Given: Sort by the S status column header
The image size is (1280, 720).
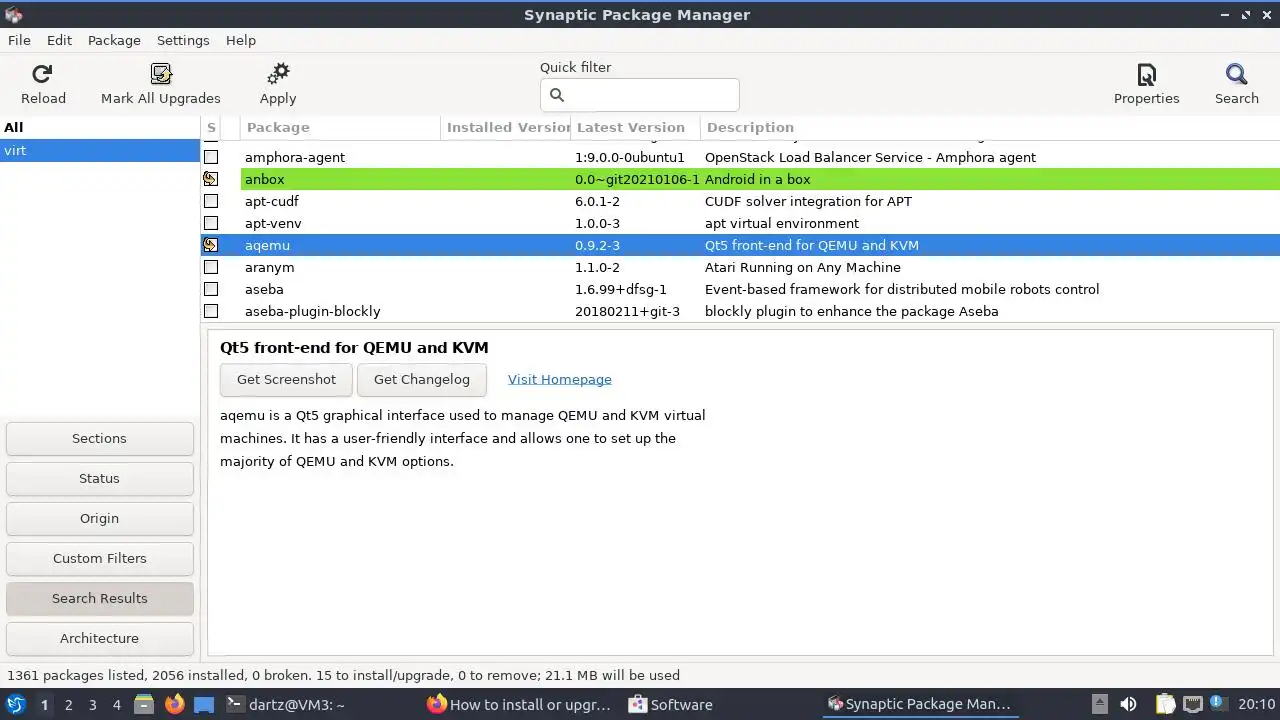Looking at the screenshot, I should pyautogui.click(x=211, y=127).
